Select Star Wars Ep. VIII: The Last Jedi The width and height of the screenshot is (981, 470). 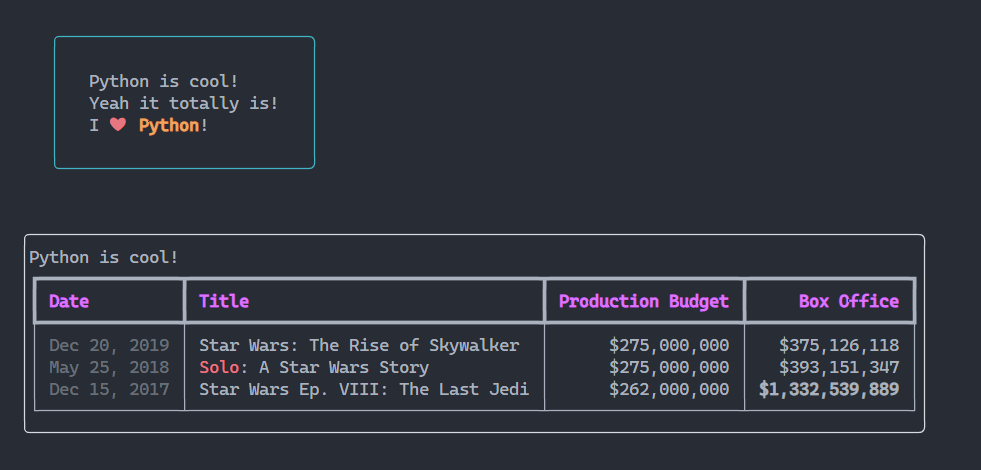pos(364,389)
